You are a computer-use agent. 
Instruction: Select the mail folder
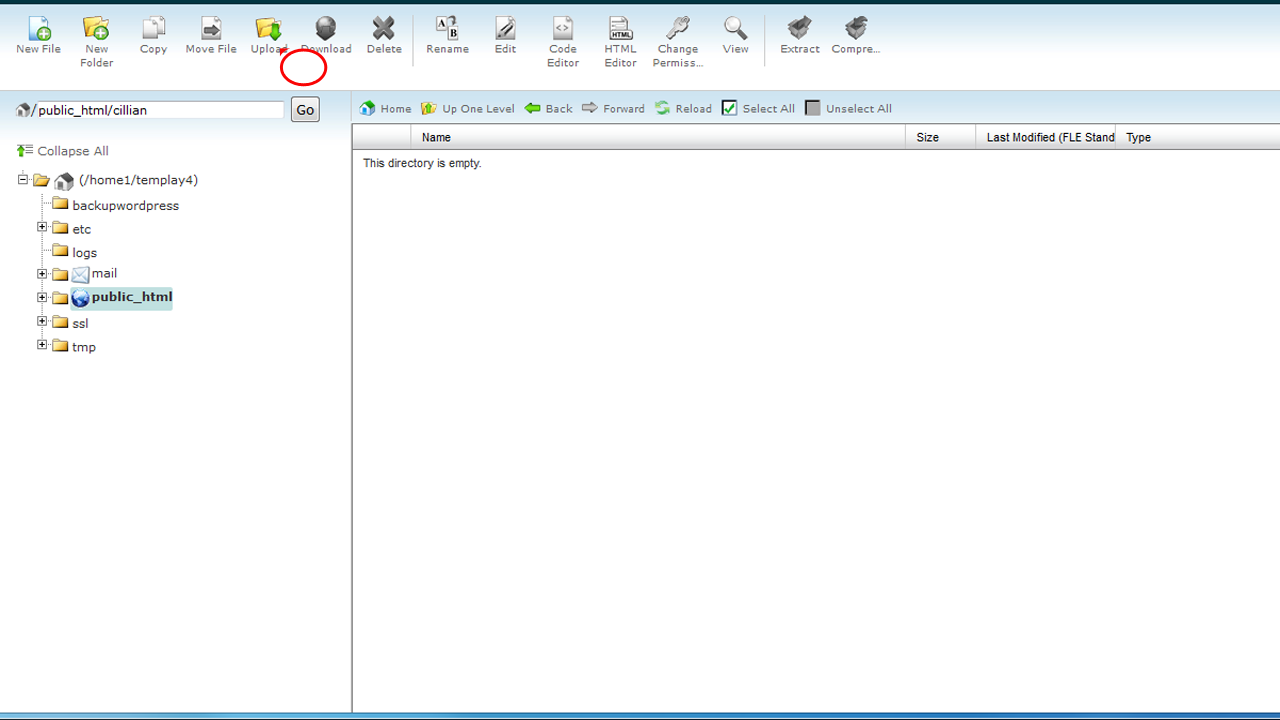(x=104, y=273)
